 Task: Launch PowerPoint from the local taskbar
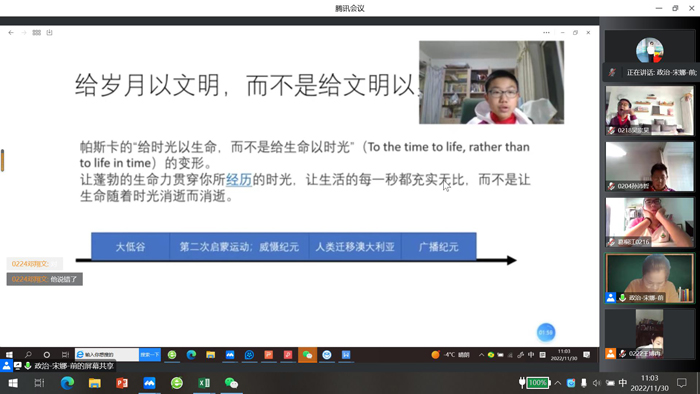click(122, 383)
